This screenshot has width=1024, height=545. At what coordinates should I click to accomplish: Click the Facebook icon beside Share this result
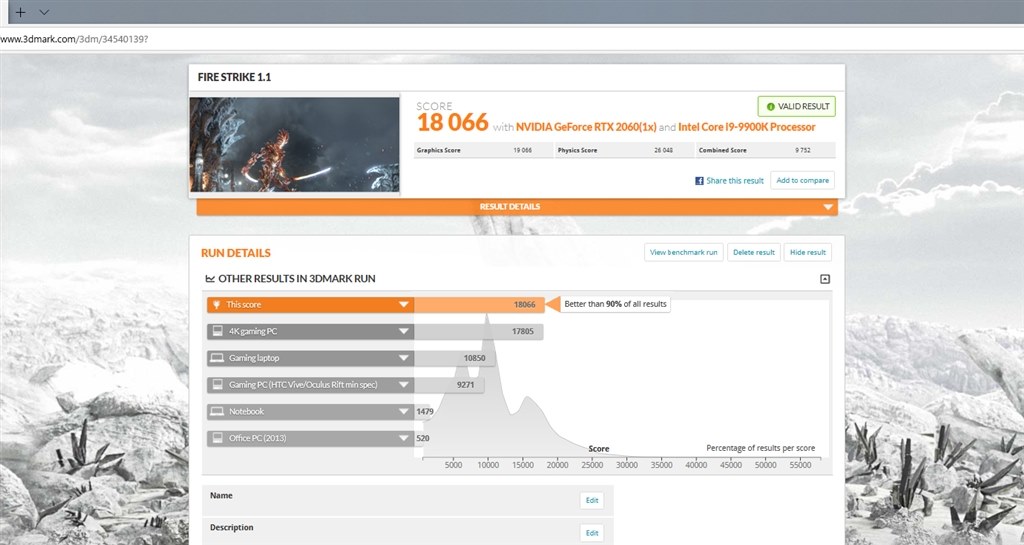point(699,181)
